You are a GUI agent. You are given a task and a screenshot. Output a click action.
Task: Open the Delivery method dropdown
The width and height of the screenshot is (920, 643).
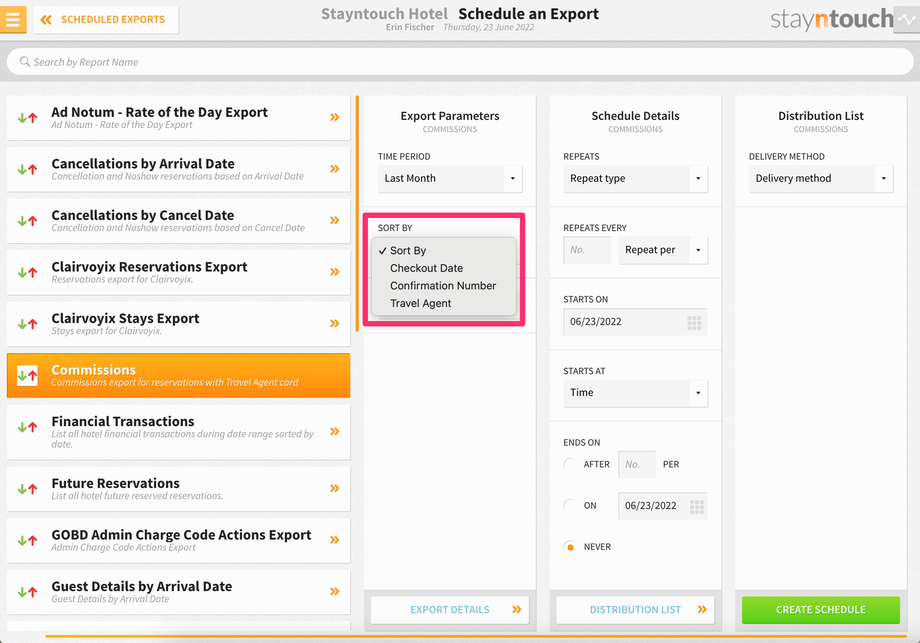(821, 178)
